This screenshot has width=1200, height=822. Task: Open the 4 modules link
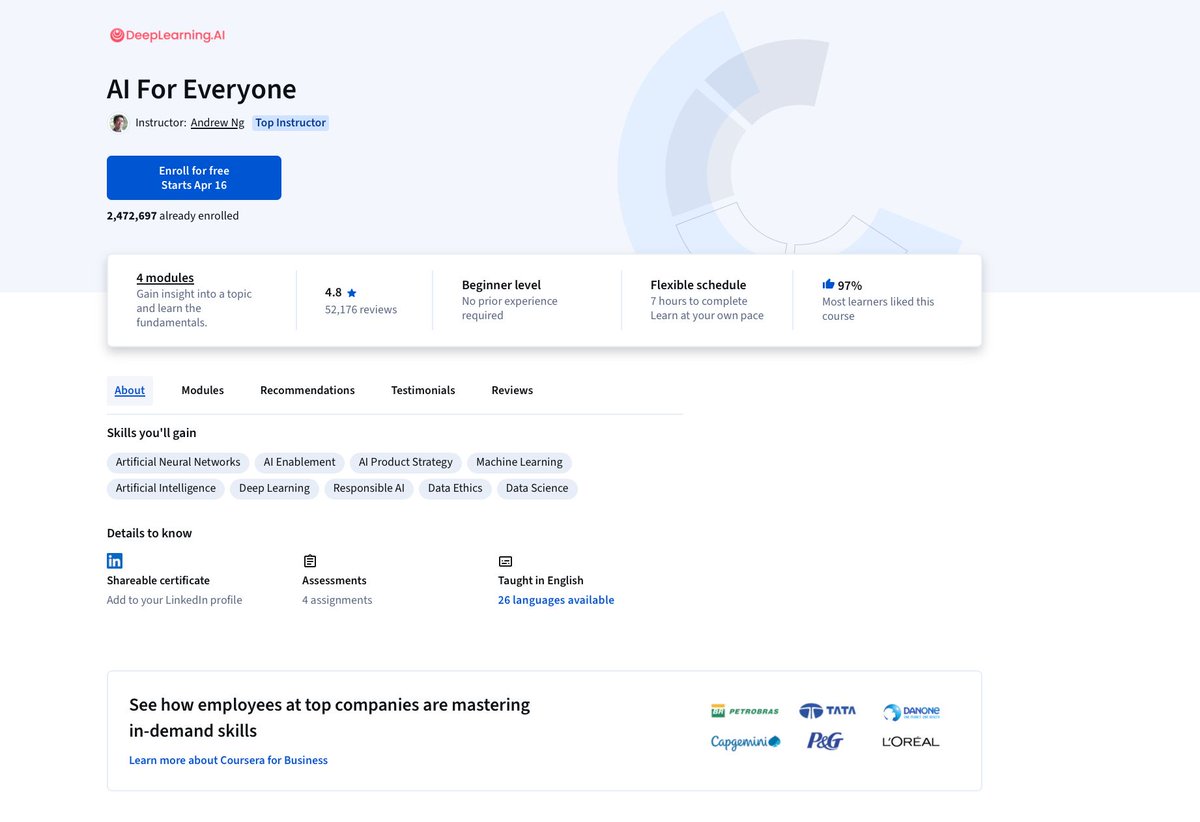point(165,278)
